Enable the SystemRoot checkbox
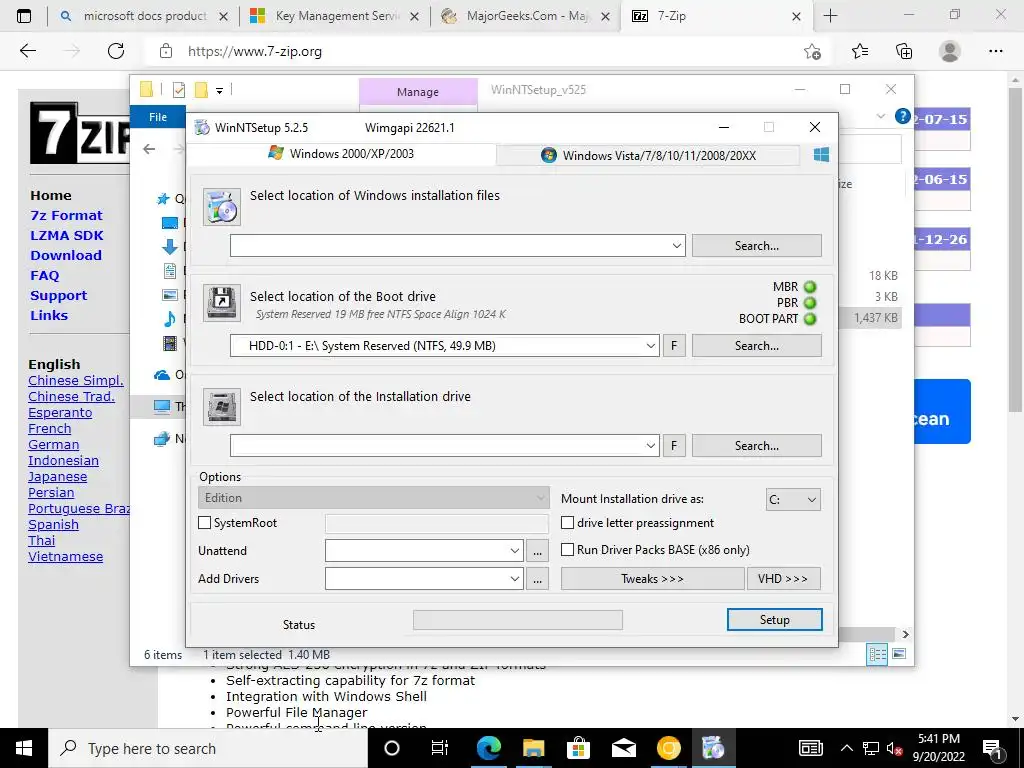Screen dimensions: 1024x768 coord(204,522)
